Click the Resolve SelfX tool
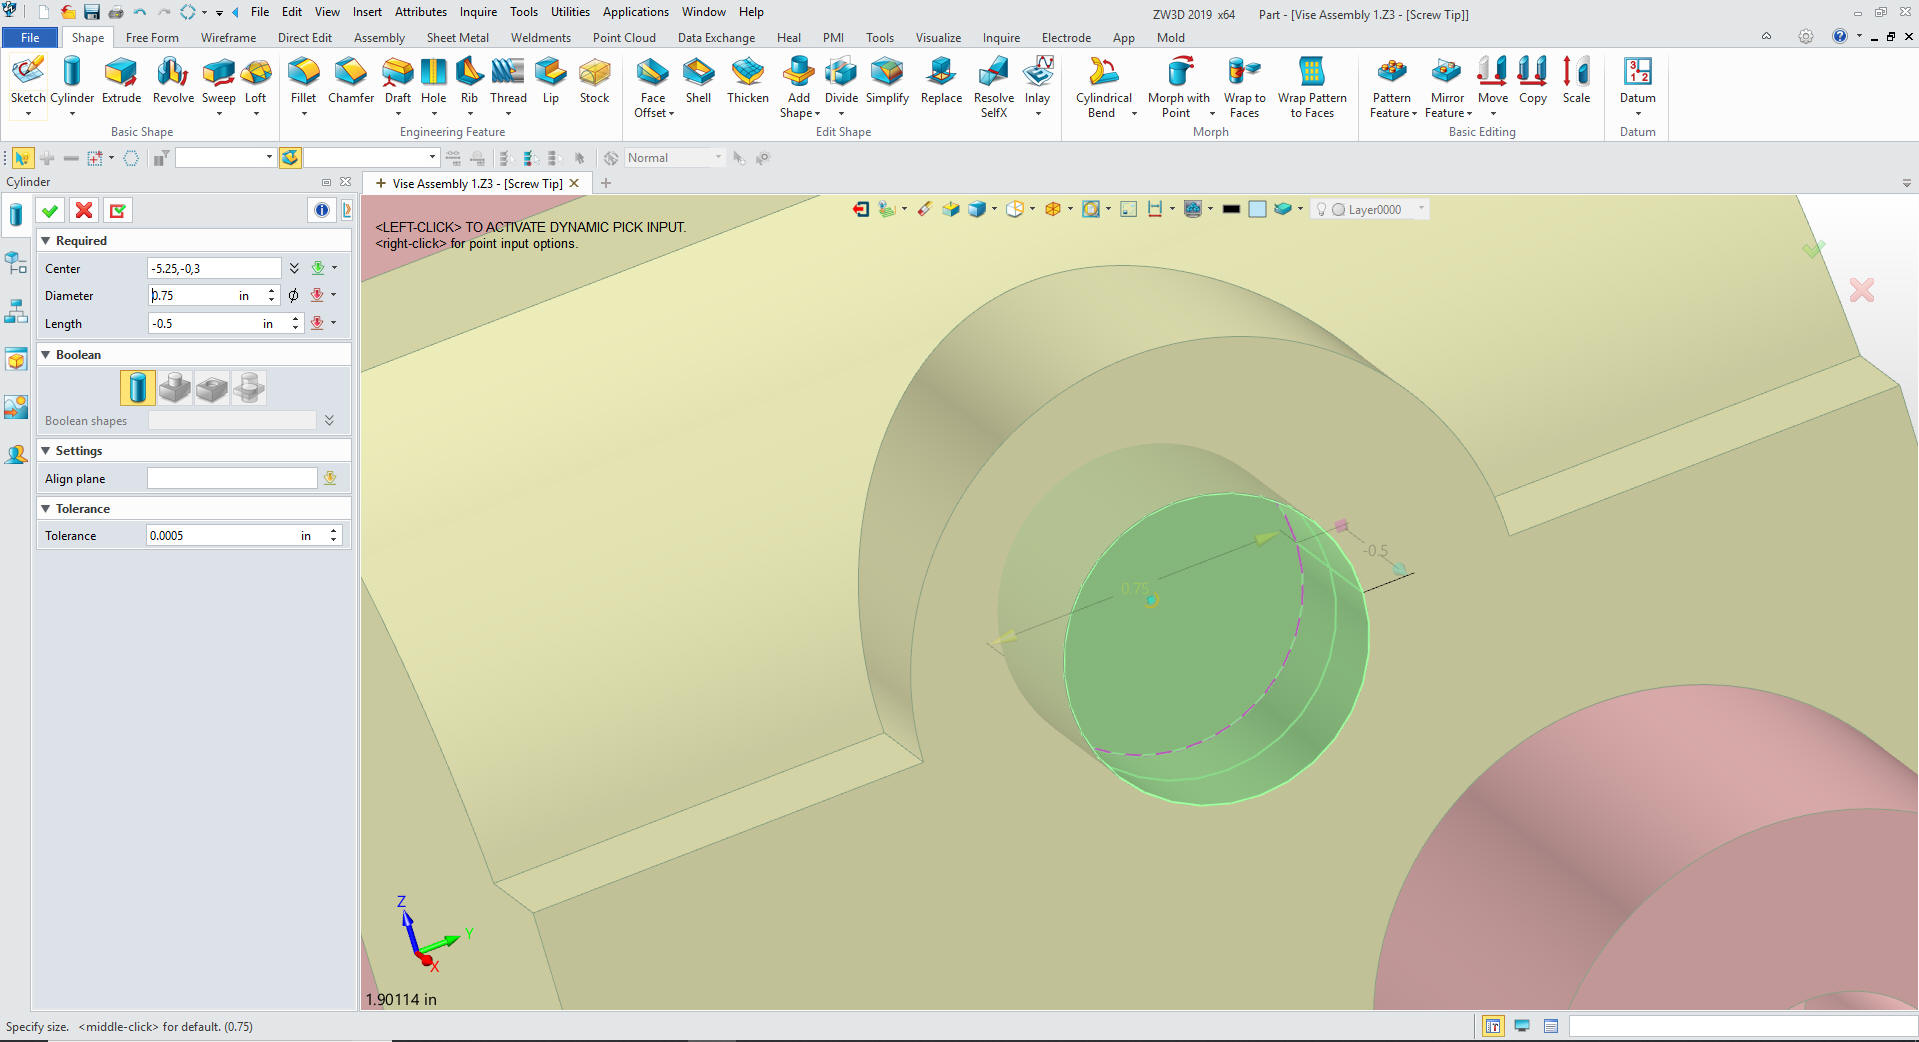 [x=993, y=87]
